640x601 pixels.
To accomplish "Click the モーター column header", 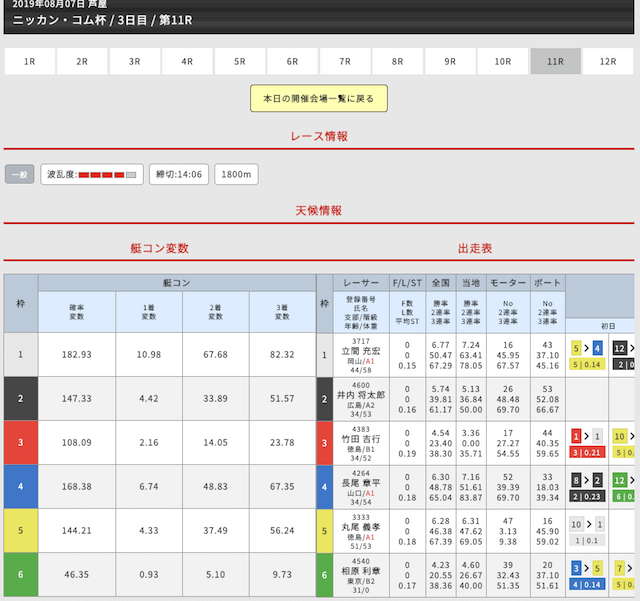I will [508, 283].
